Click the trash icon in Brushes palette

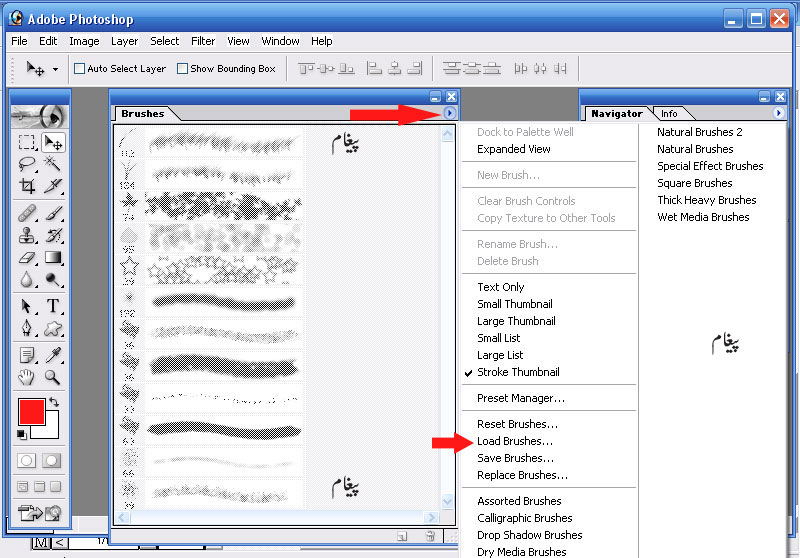430,536
